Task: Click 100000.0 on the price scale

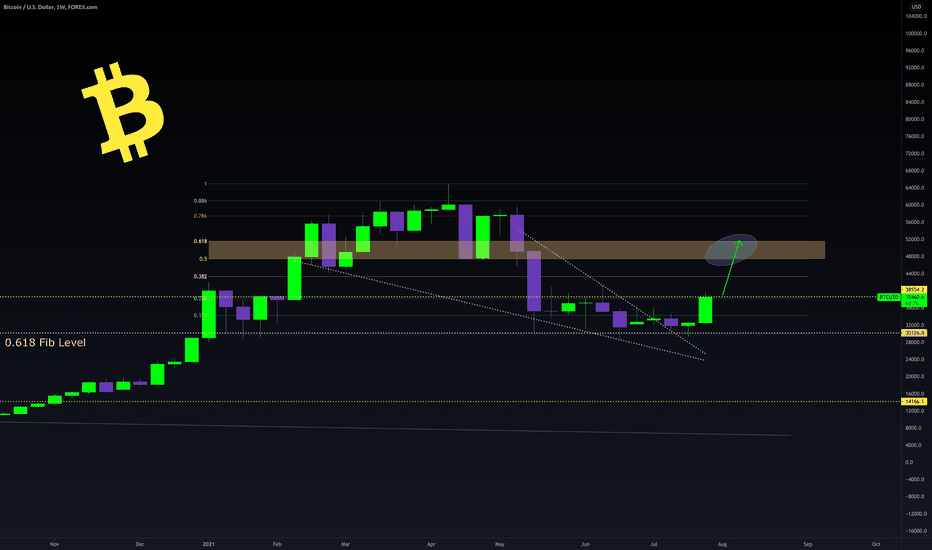Action: 916,33
